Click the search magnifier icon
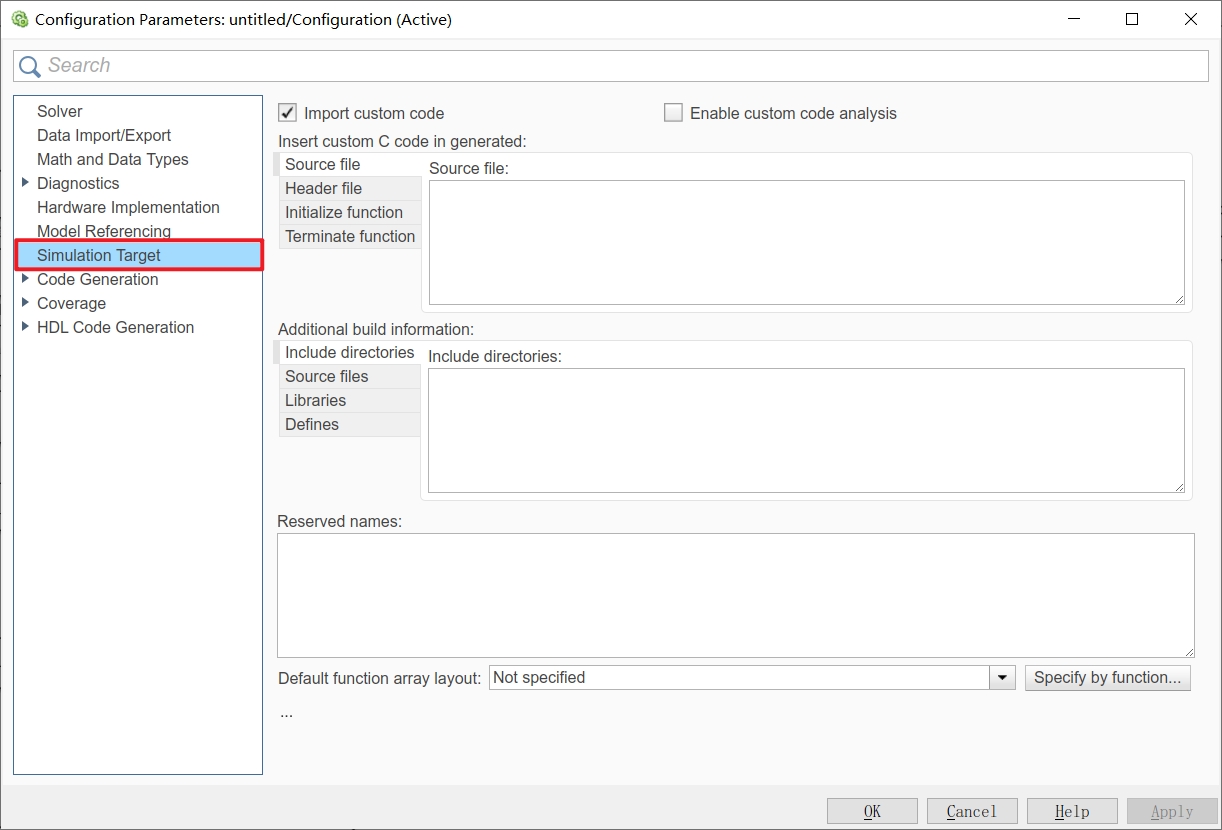The height and width of the screenshot is (830, 1222). pos(29,65)
